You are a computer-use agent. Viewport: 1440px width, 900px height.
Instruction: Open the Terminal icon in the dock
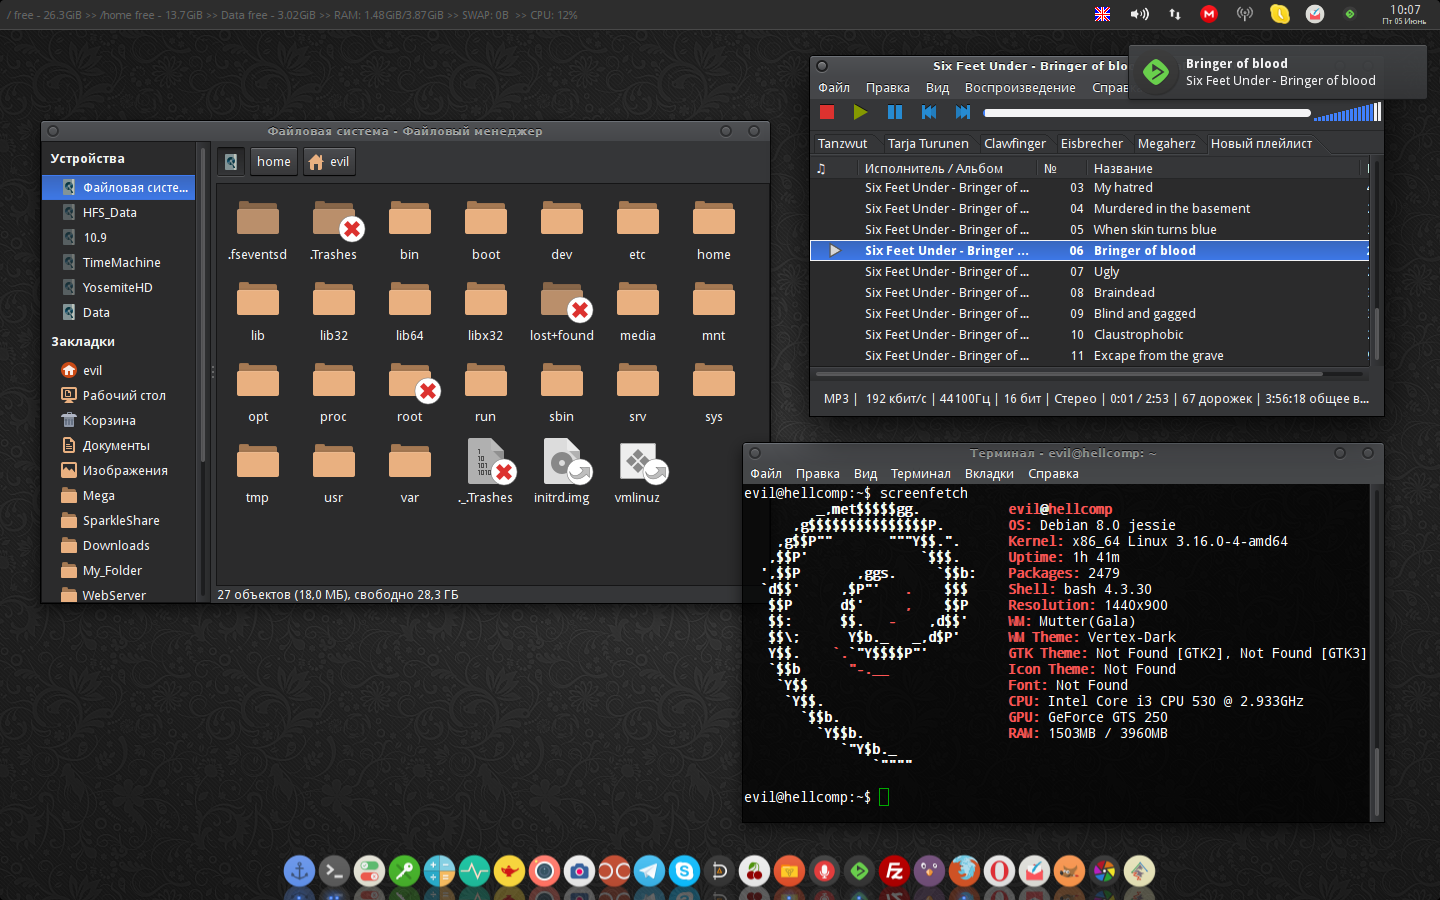pos(334,872)
